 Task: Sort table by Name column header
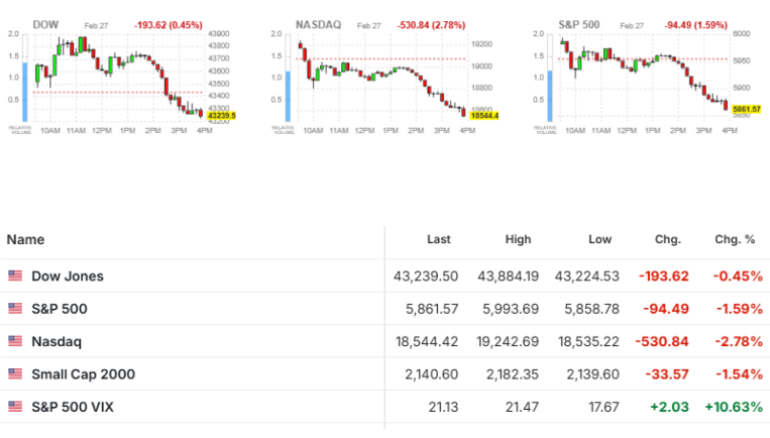coord(26,240)
